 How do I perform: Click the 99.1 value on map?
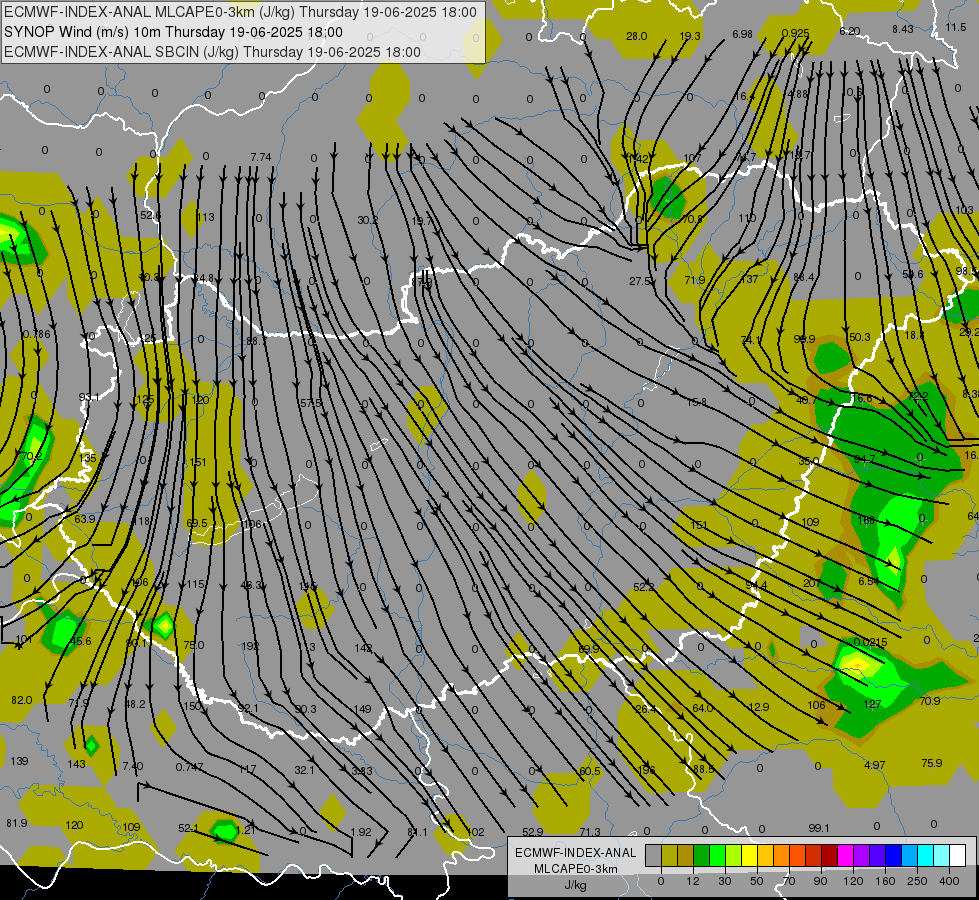pos(819,829)
